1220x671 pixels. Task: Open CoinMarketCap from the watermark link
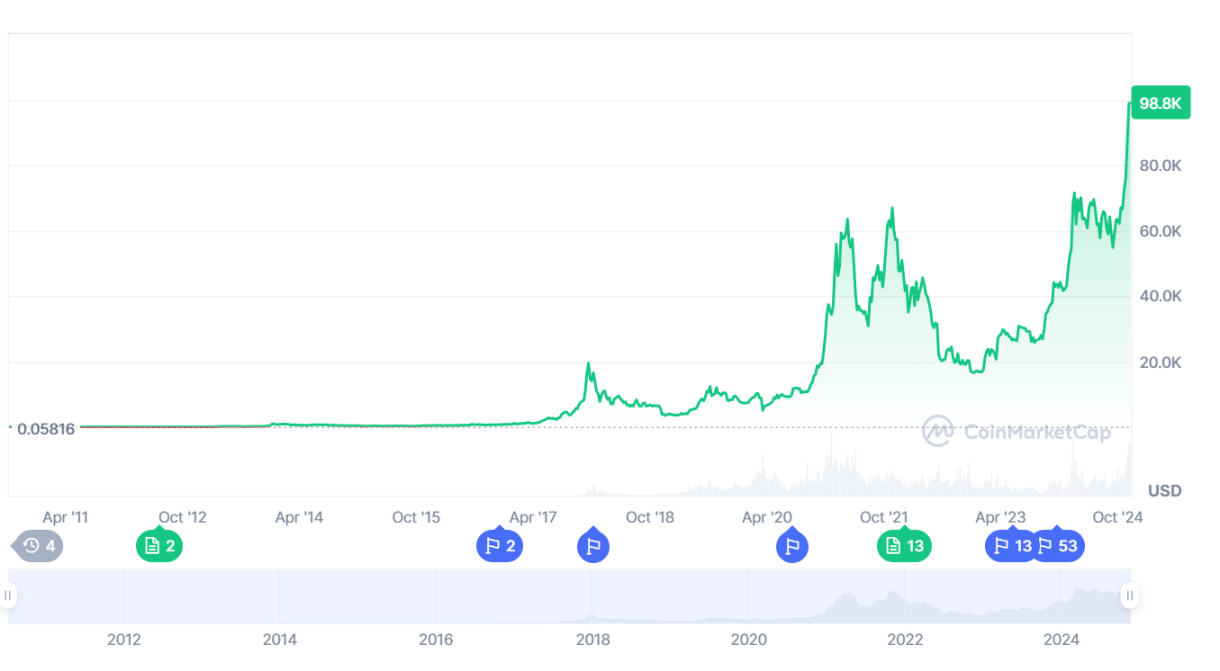(x=1037, y=433)
